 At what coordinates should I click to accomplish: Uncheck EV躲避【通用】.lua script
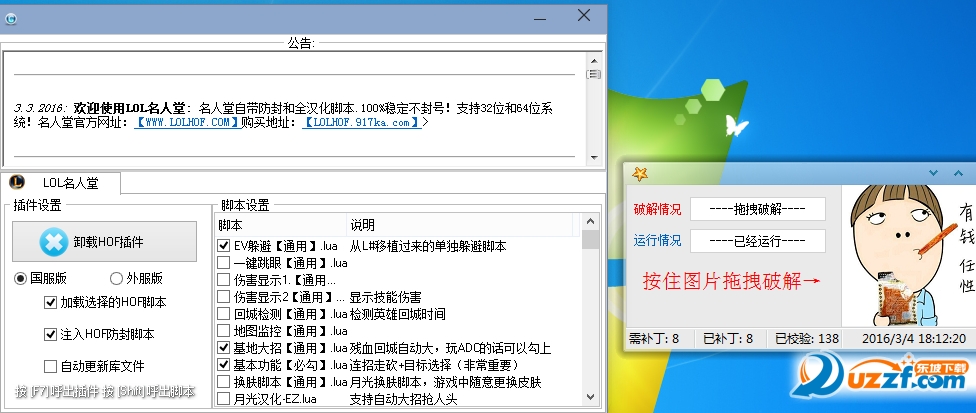point(223,246)
